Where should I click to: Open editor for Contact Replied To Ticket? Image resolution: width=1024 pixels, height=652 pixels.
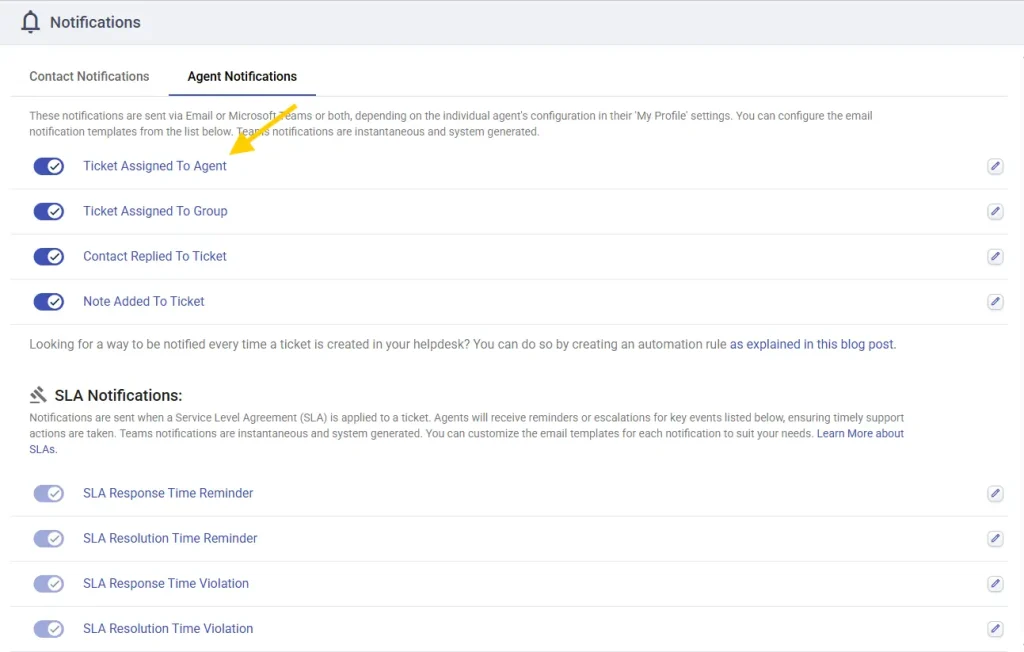(994, 256)
